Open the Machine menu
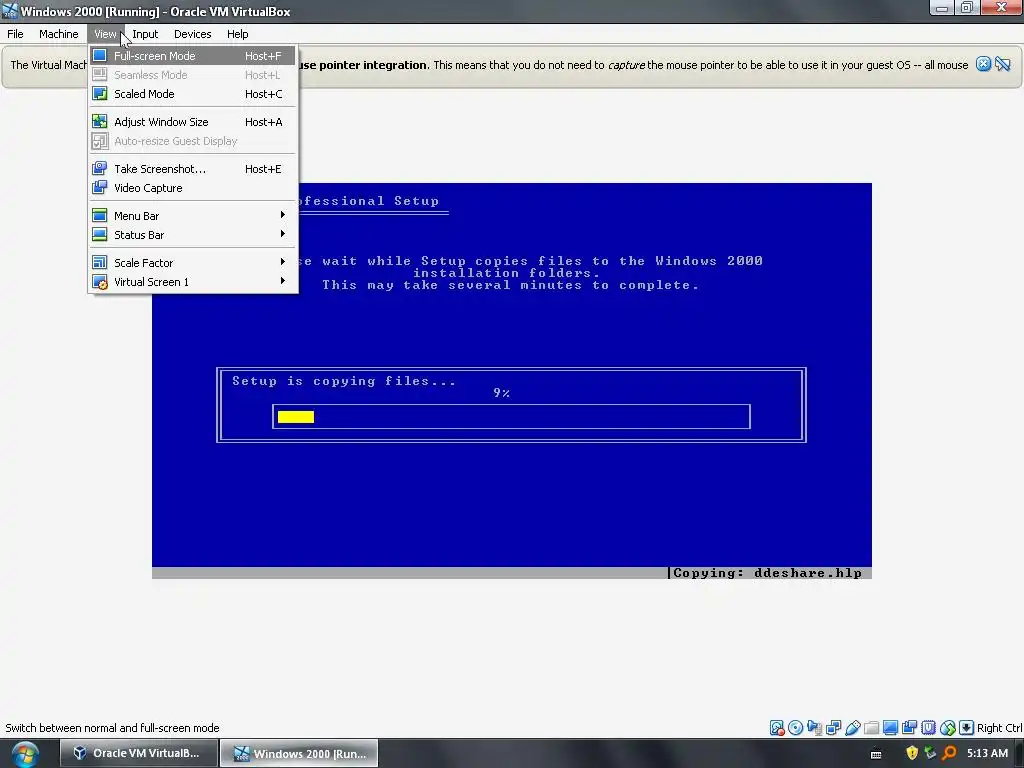This screenshot has width=1024, height=768. coord(59,34)
